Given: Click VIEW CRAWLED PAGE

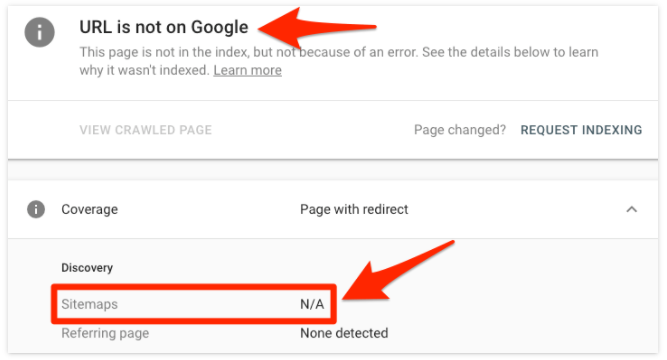Looking at the screenshot, I should (145, 130).
